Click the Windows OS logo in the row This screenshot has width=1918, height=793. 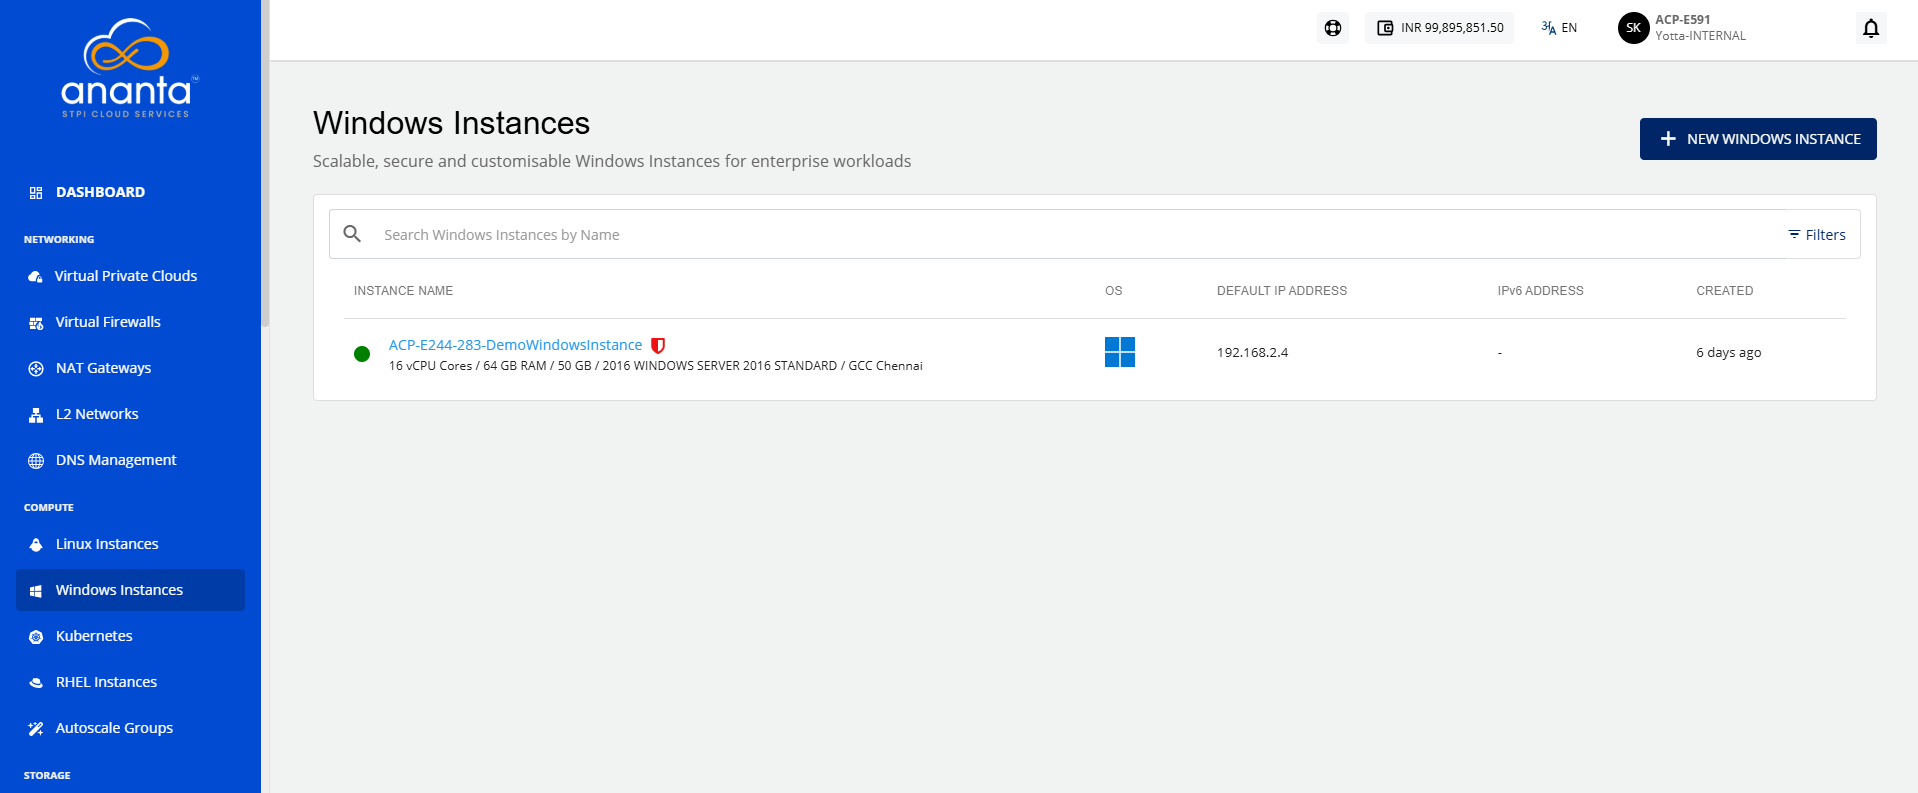click(x=1120, y=352)
